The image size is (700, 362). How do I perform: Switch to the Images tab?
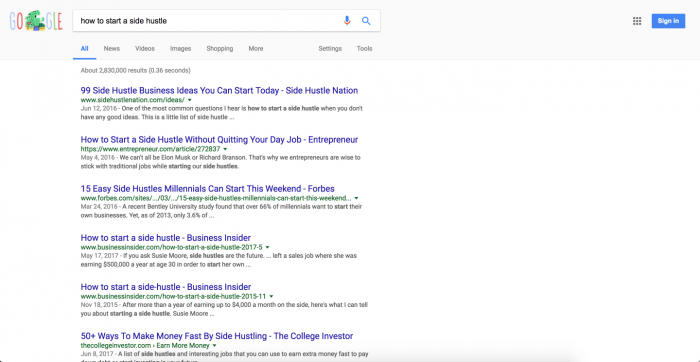coord(180,49)
